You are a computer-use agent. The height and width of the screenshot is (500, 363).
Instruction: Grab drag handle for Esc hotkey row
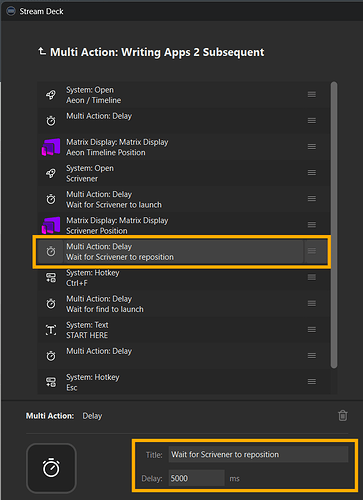312,382
